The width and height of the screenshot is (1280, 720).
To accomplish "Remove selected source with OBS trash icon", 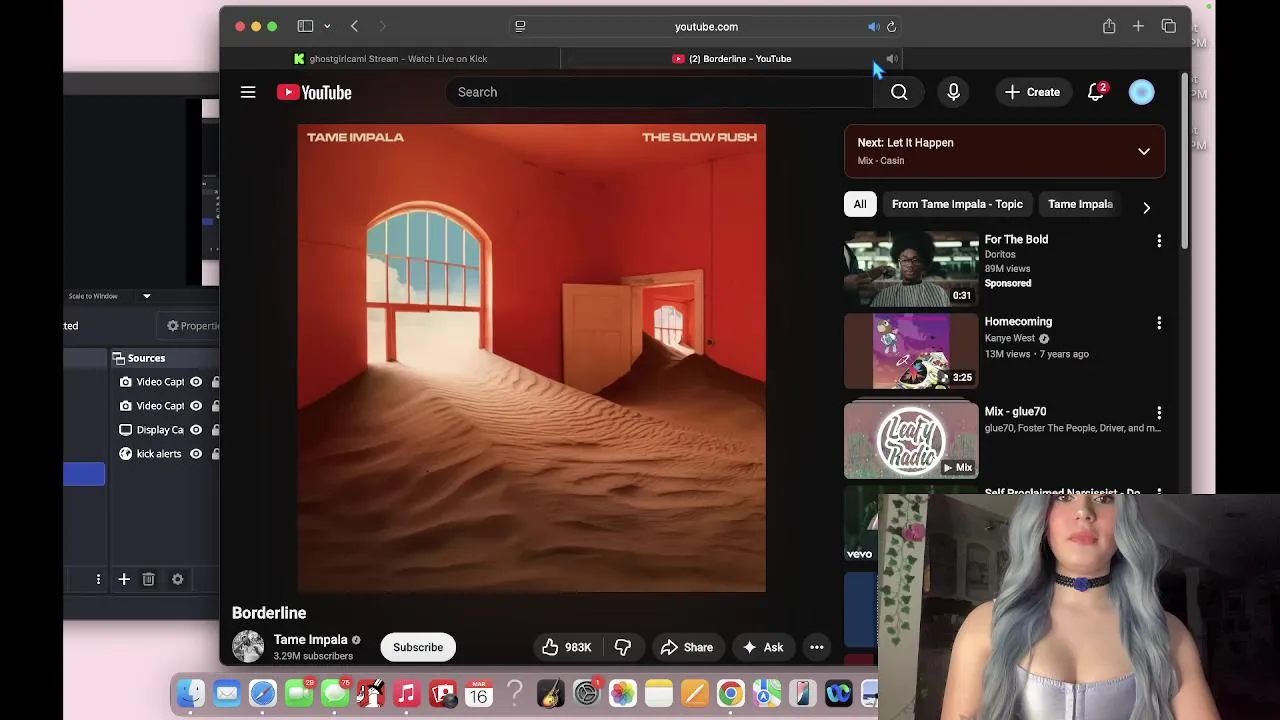I will pos(148,579).
